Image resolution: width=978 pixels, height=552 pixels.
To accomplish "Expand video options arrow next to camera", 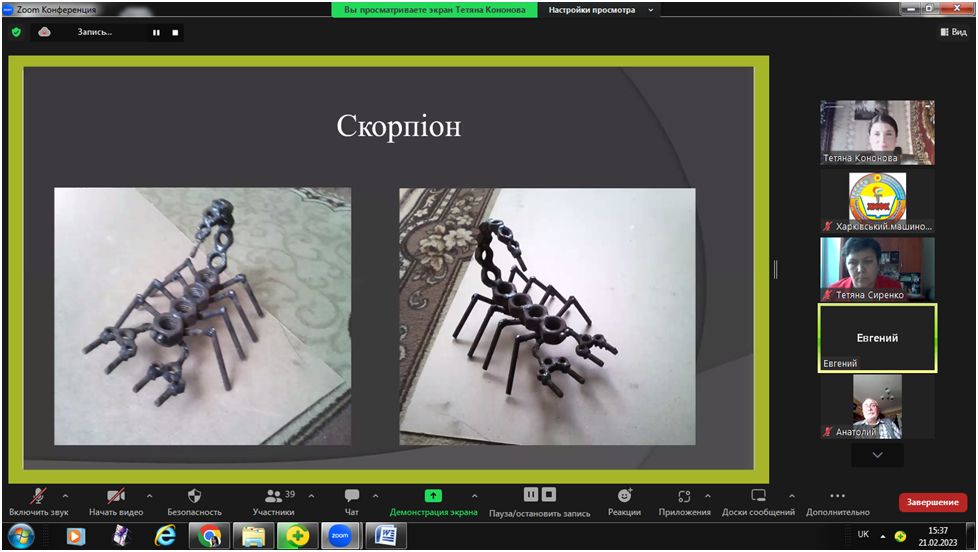I will tap(149, 496).
